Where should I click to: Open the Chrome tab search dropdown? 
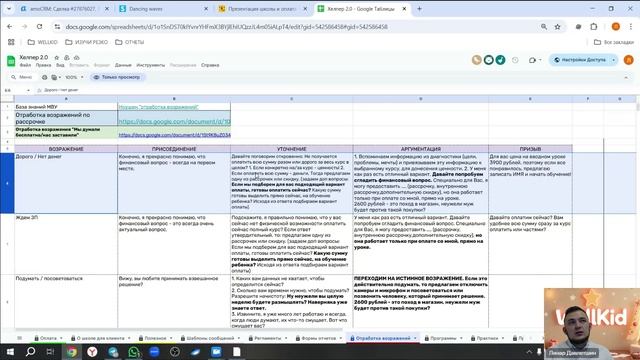(x=9, y=9)
